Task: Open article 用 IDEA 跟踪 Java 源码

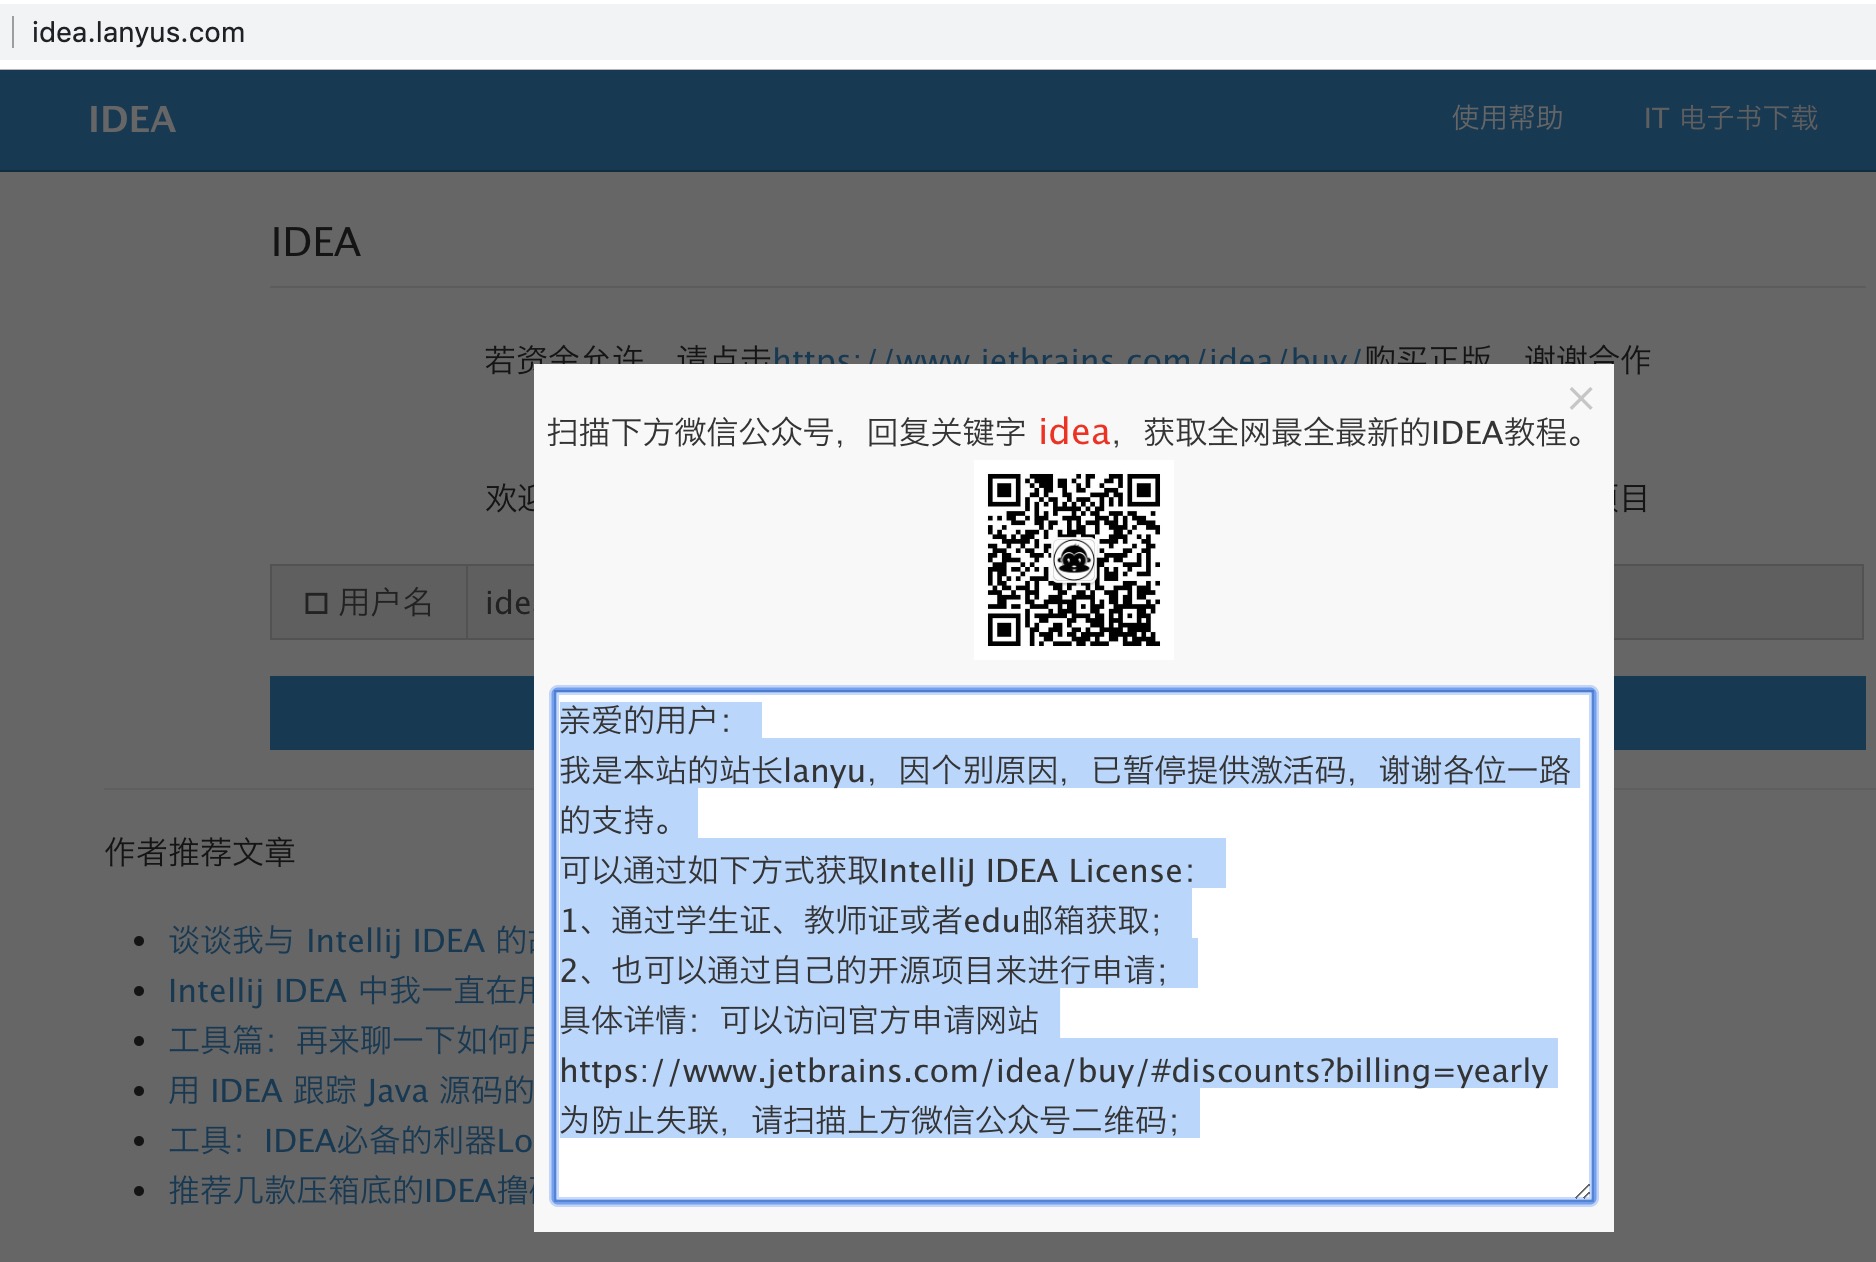Action: 350,1090
